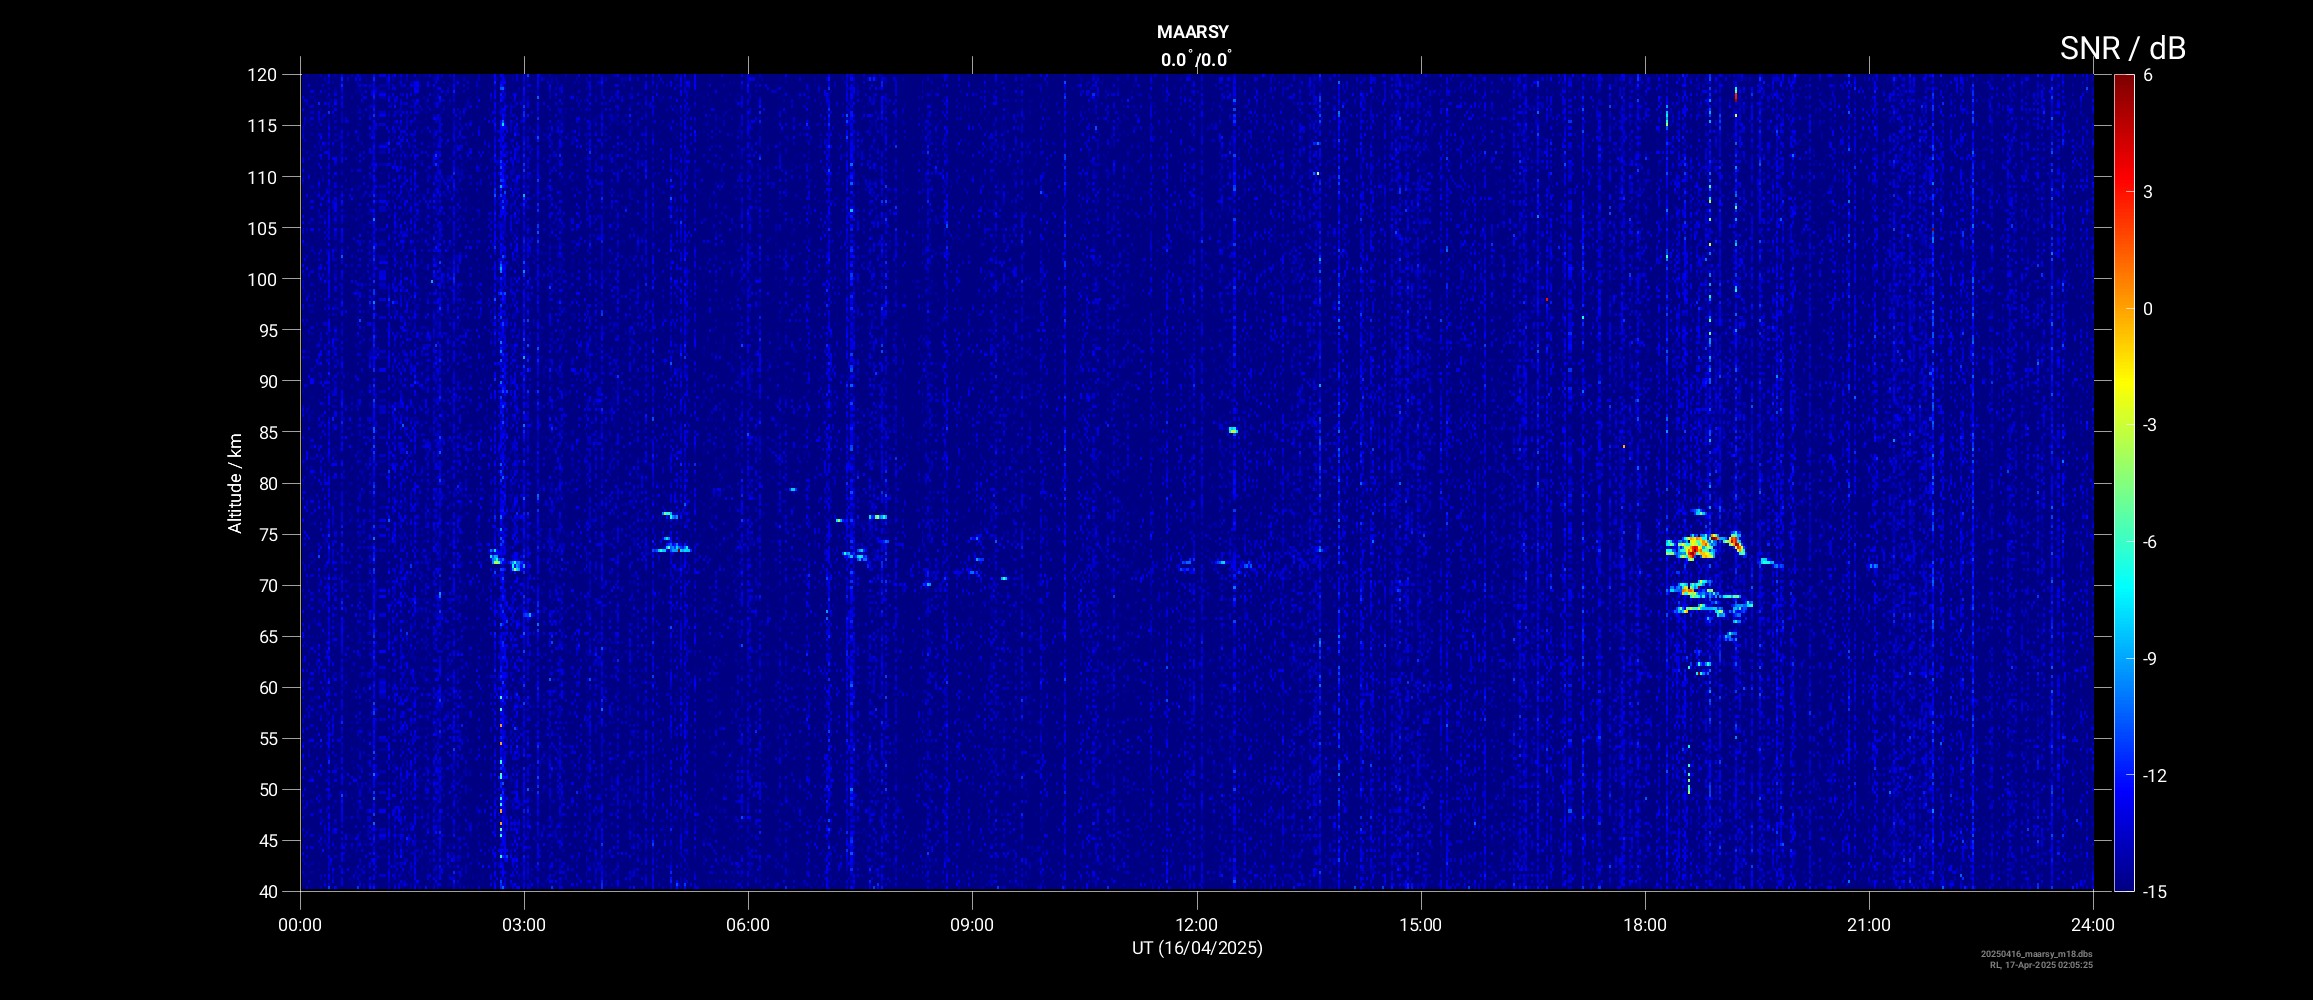This screenshot has width=2313, height=1000.
Task: Click the 0.0°/0.0° beam direction subtitle
Action: tap(1196, 60)
